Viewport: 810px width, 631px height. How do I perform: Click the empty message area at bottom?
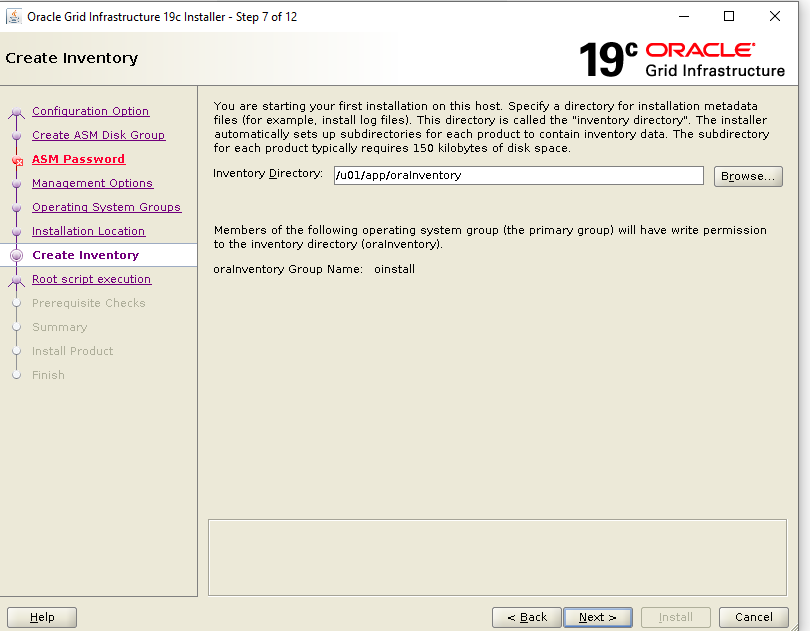tap(497, 558)
